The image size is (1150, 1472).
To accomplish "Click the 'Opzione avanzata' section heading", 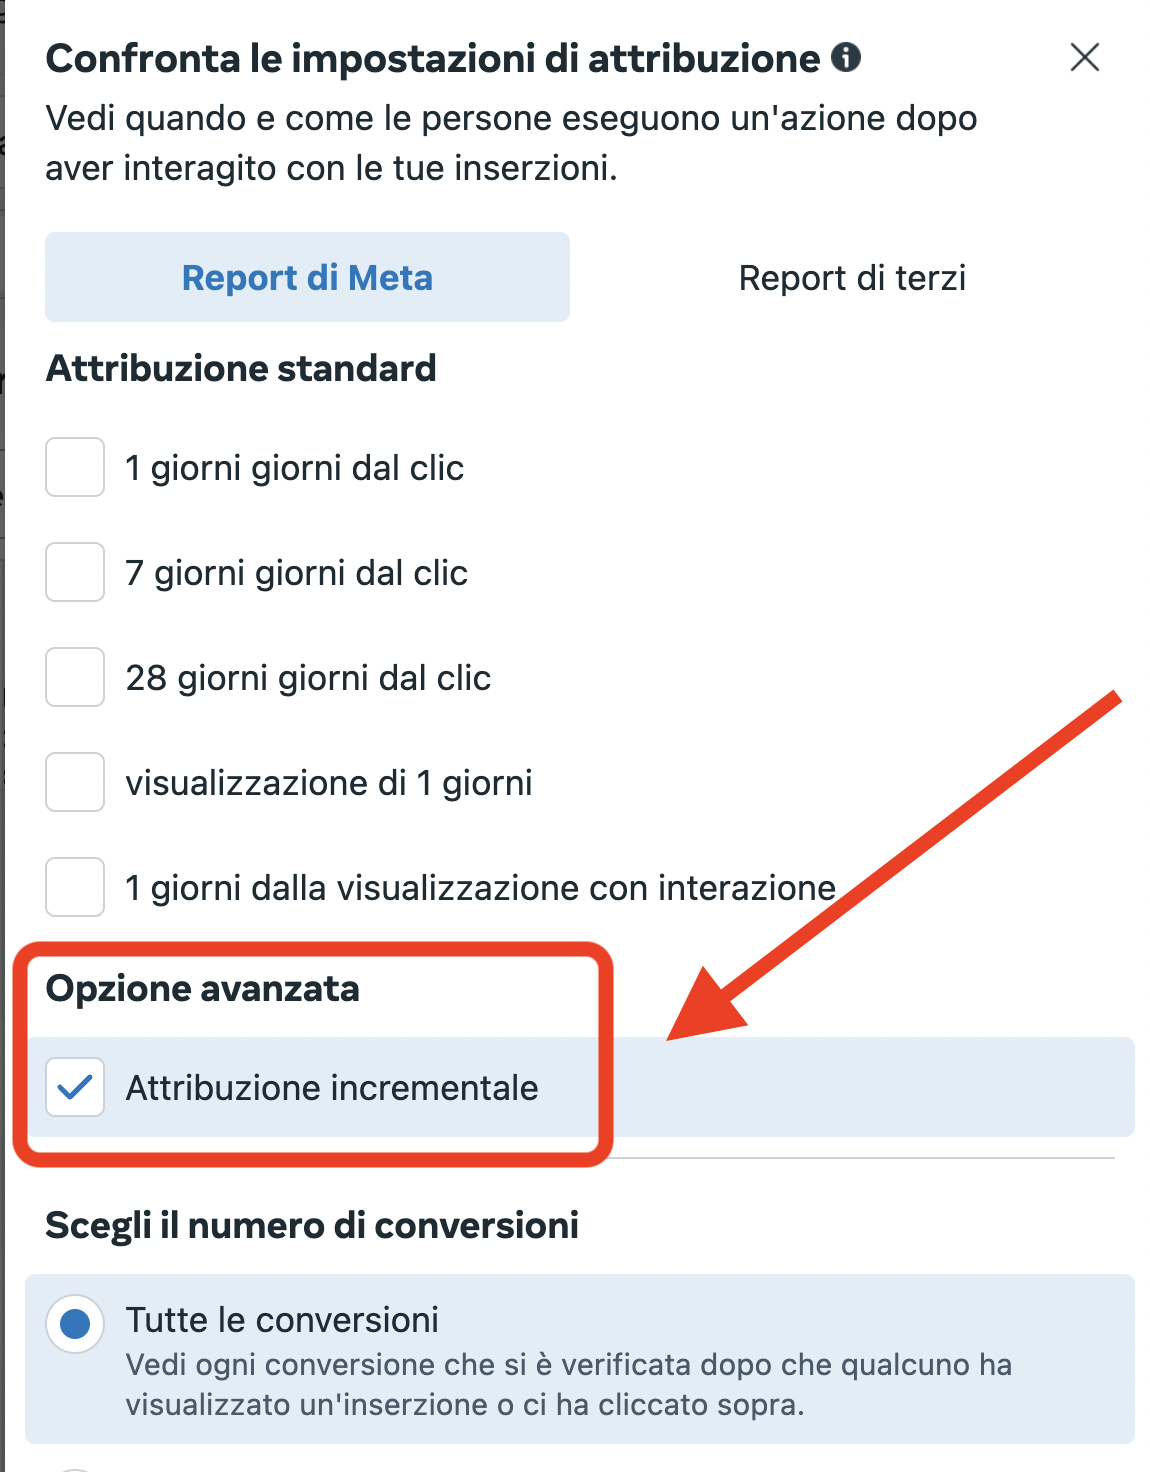I will [x=202, y=989].
